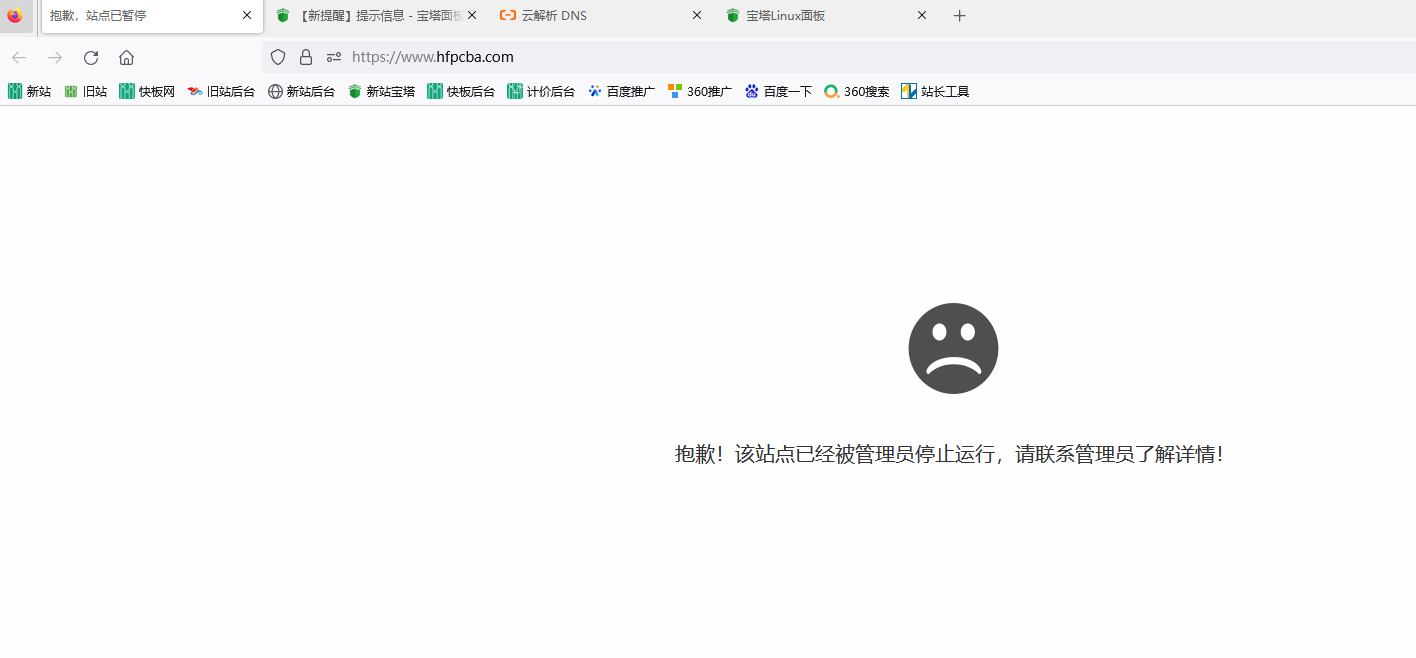Image resolution: width=1416 pixels, height=658 pixels.
Task: Open the 快板后台 bookmark
Action: tap(461, 91)
